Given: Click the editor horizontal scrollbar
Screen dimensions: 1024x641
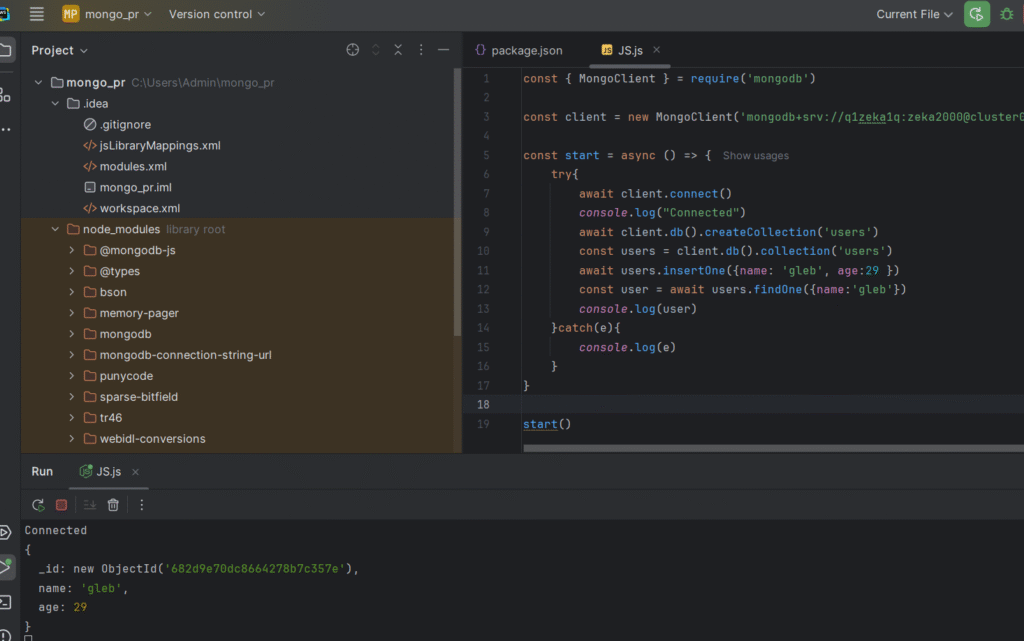Looking at the screenshot, I should (x=773, y=448).
